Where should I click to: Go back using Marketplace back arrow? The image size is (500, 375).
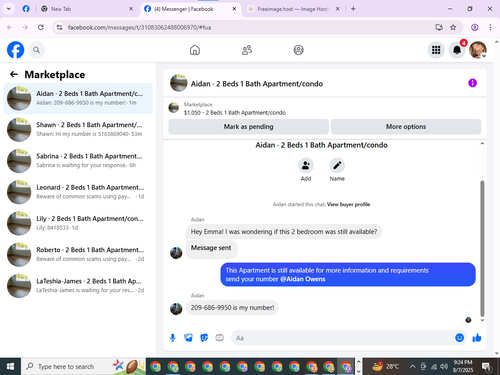coord(14,74)
